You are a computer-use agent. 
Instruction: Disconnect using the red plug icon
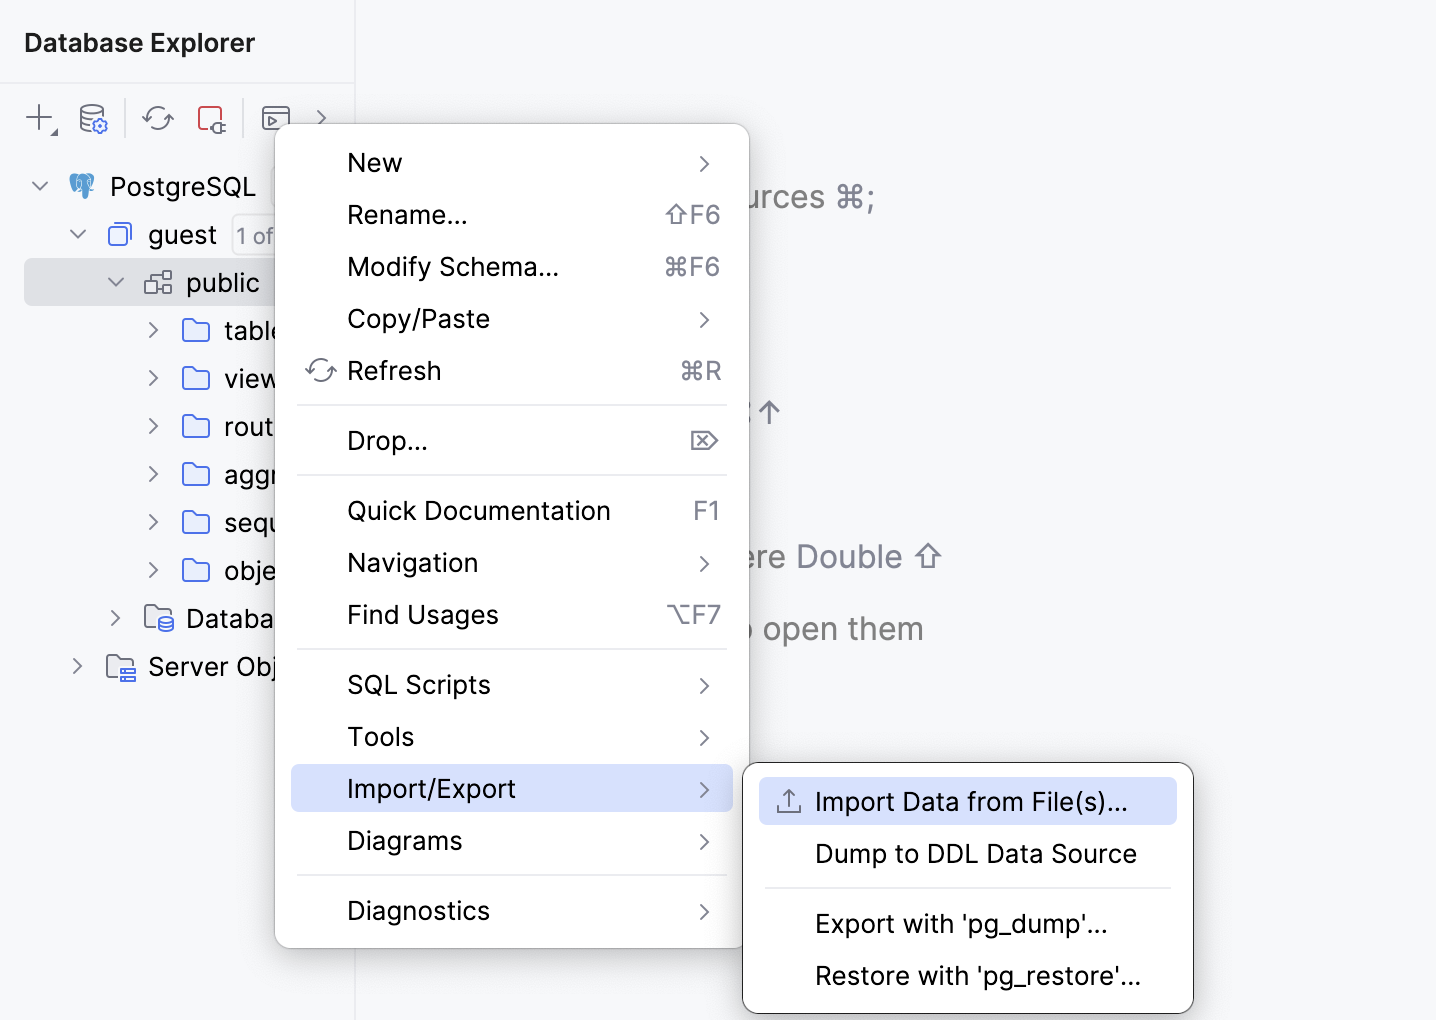tap(212, 118)
